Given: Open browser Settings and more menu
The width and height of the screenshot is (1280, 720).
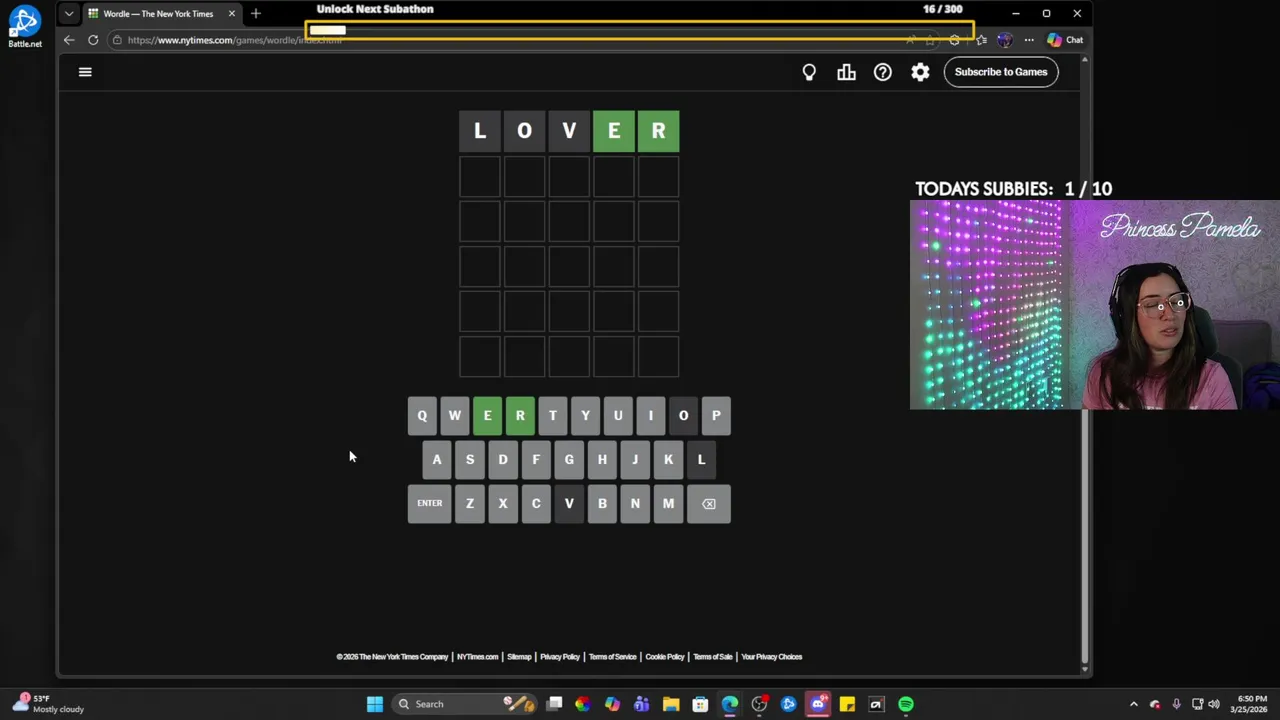Looking at the screenshot, I should point(1029,40).
